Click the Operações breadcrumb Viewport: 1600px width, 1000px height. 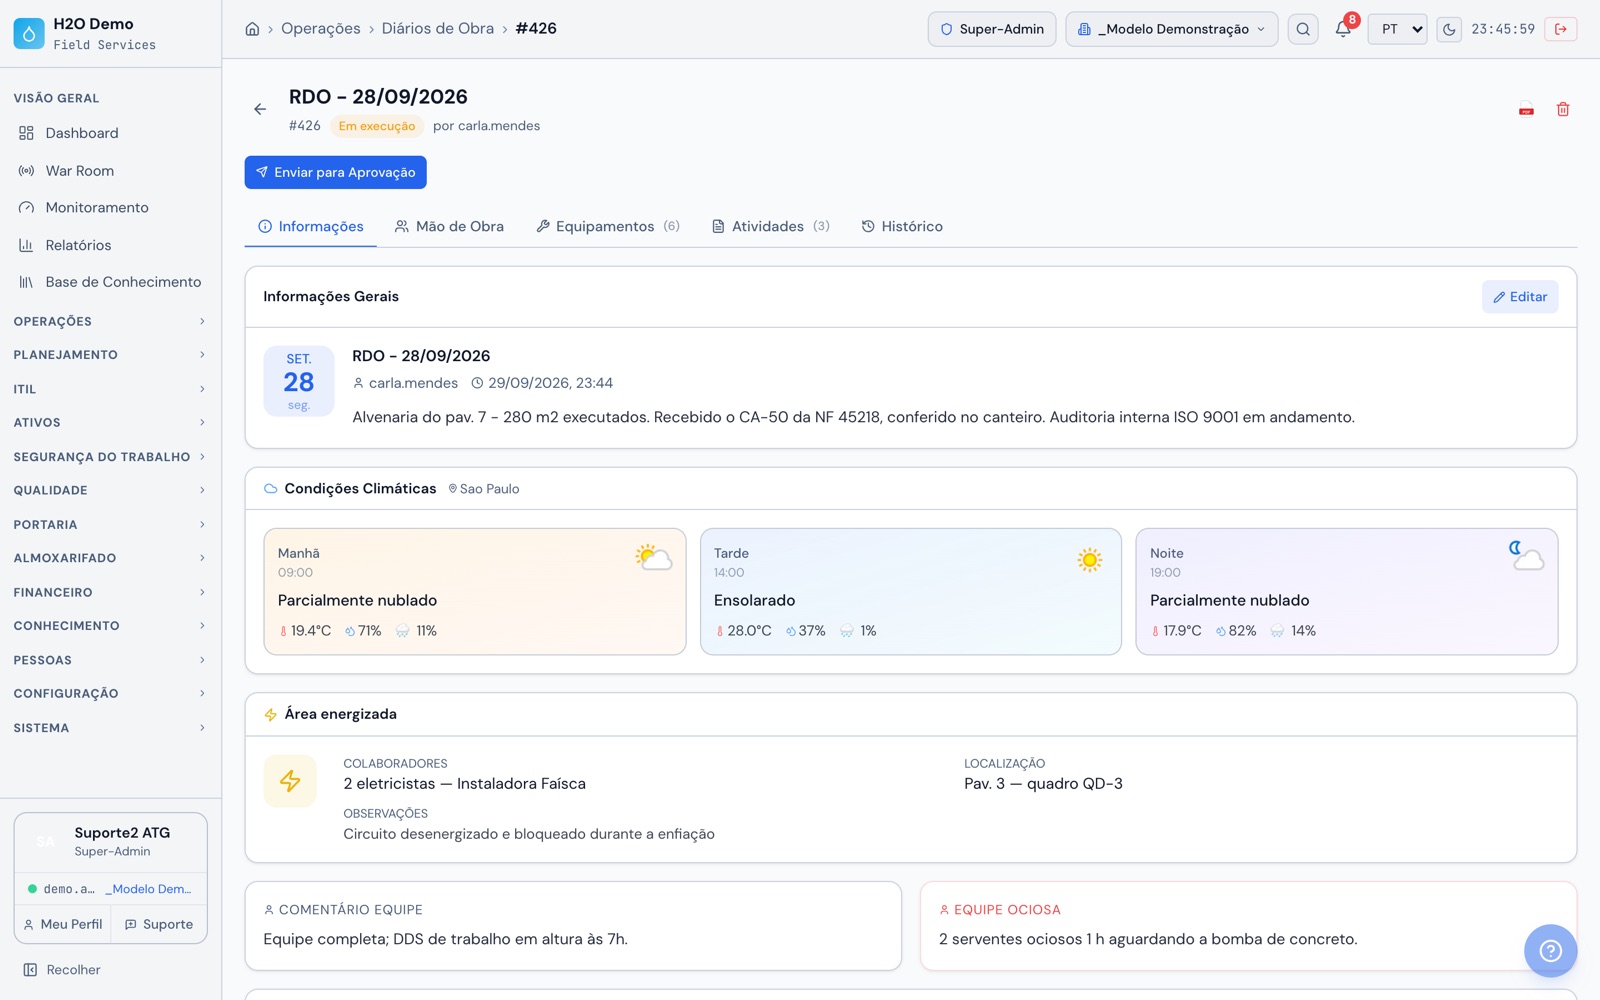[321, 29]
